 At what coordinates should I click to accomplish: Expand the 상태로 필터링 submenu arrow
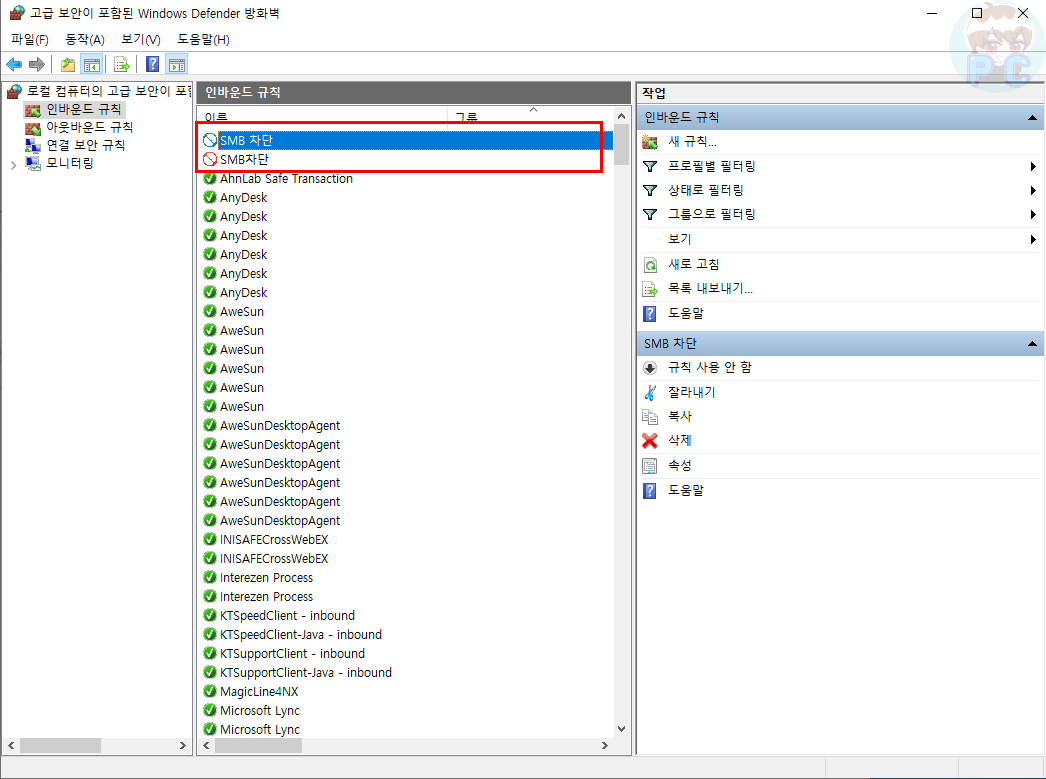pyautogui.click(x=1033, y=191)
